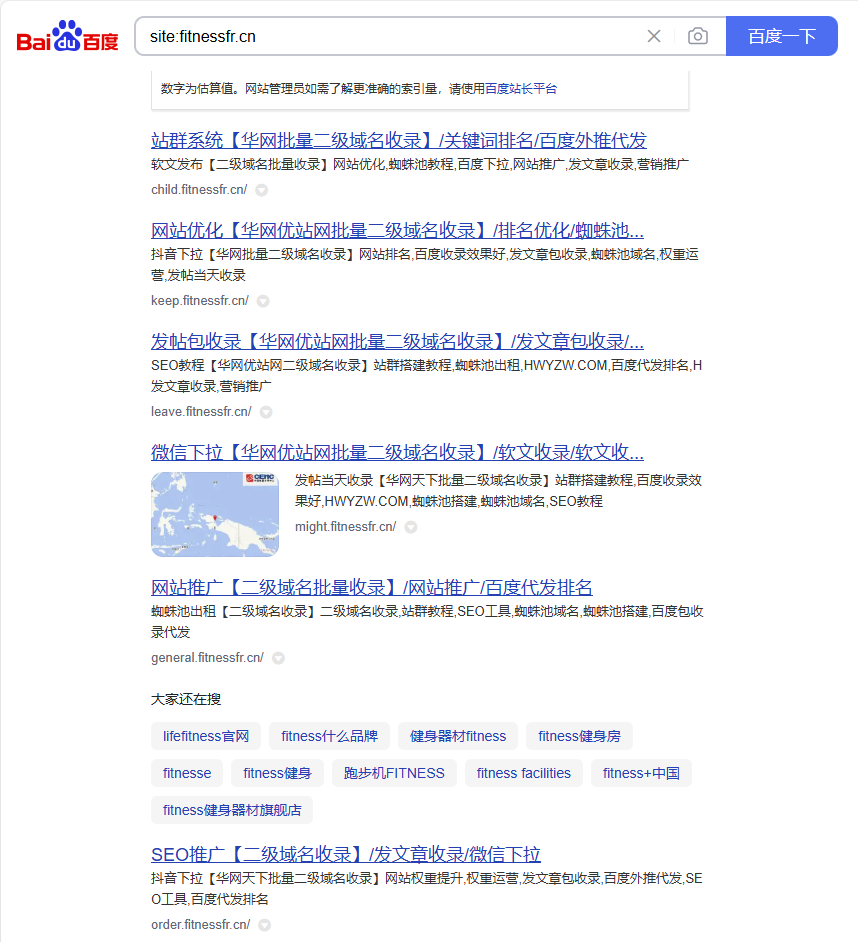Open result titled 发帖包收录【华网优站网批量二级域名收录】
Image resolution: width=858 pixels, height=942 pixels.
pyautogui.click(x=397, y=342)
